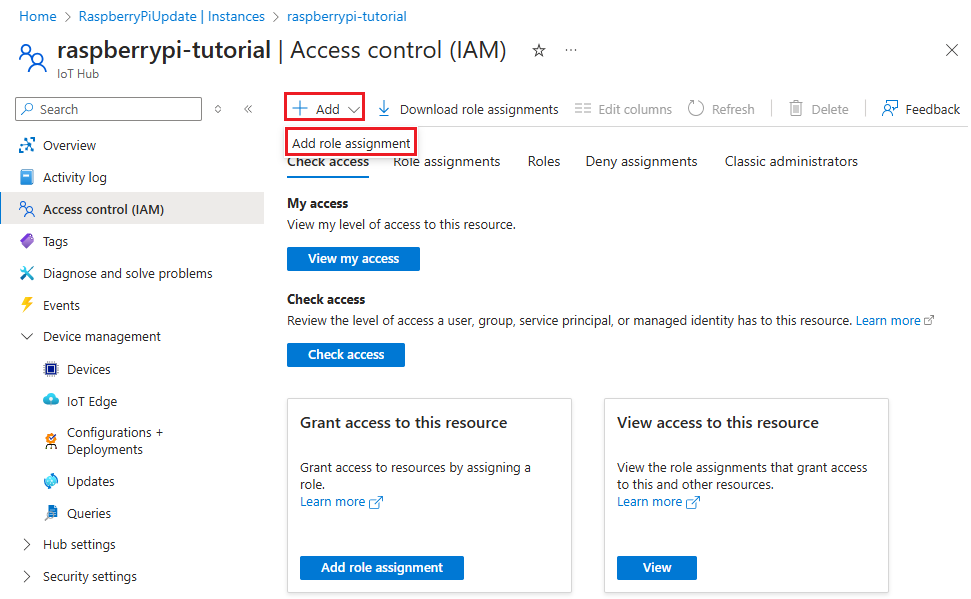Expand the Security settings section
The image size is (971, 599).
click(27, 576)
